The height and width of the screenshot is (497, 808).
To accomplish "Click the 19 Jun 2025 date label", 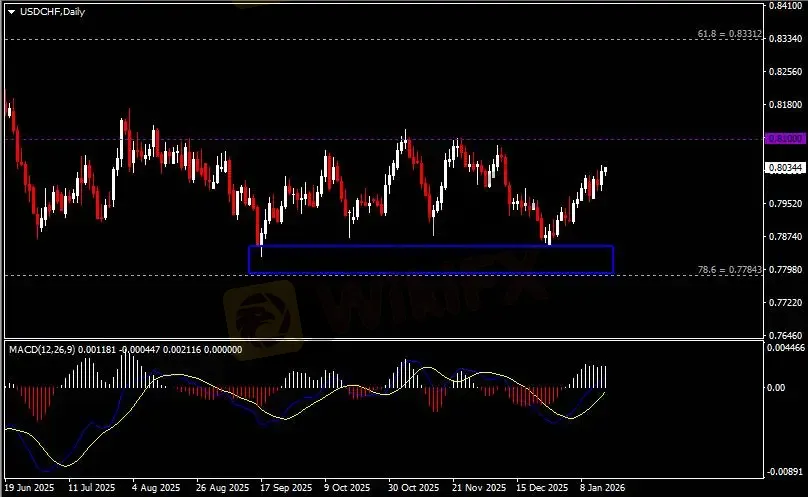I will tap(30, 487).
